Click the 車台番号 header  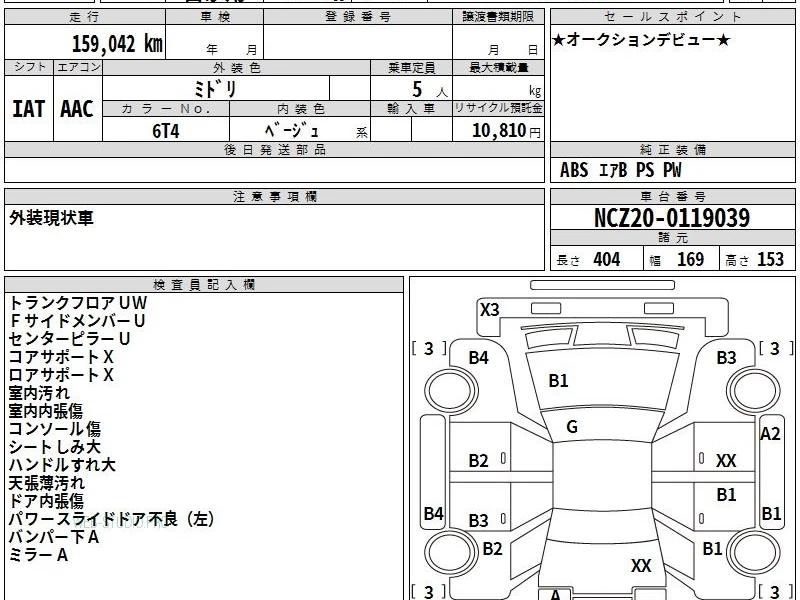[x=672, y=197]
